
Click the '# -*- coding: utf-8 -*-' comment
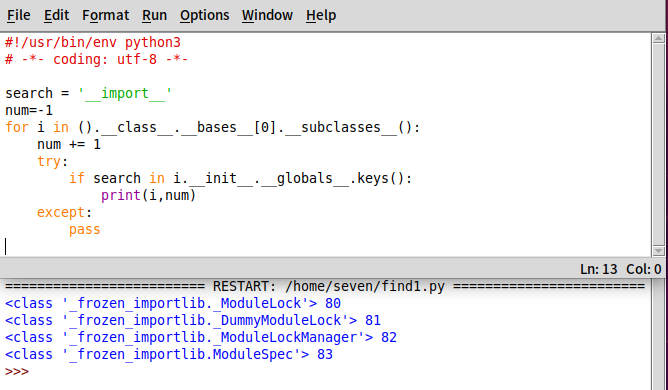point(96,59)
